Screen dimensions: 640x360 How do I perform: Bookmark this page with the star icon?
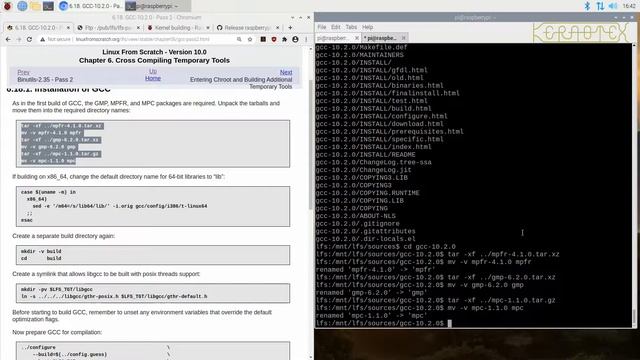(250, 39)
